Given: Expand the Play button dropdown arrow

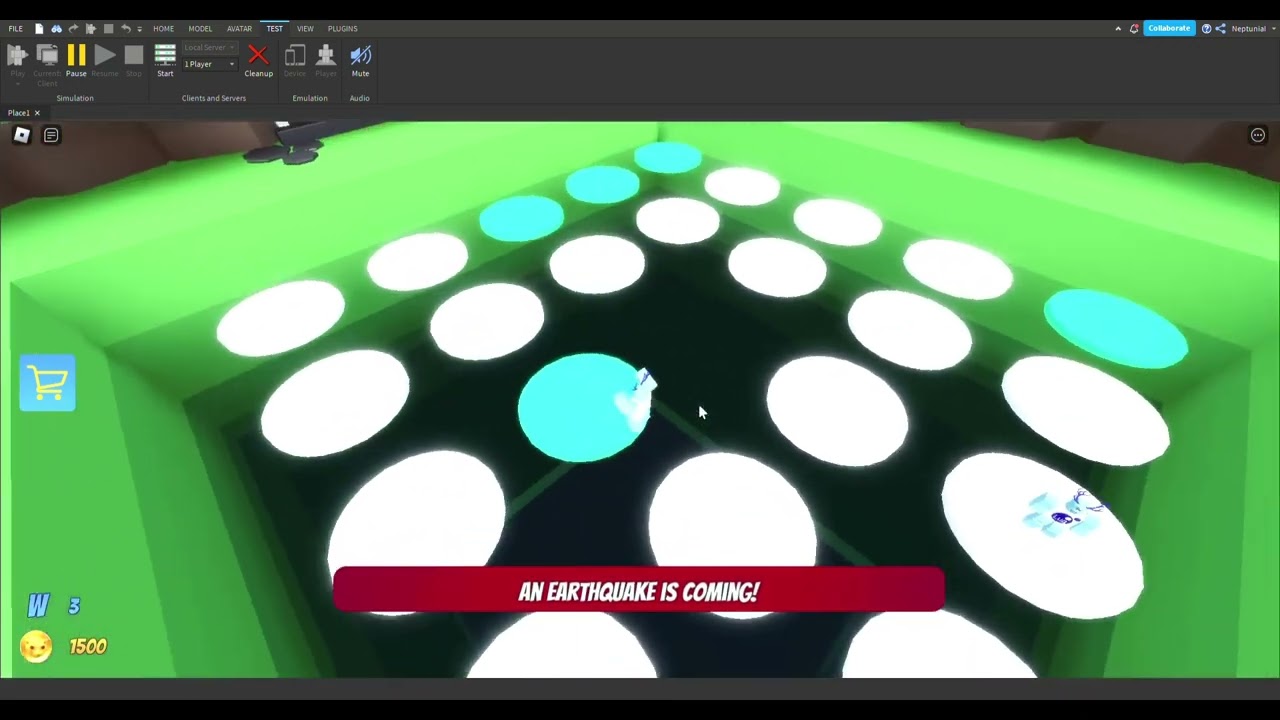Looking at the screenshot, I should point(17,83).
